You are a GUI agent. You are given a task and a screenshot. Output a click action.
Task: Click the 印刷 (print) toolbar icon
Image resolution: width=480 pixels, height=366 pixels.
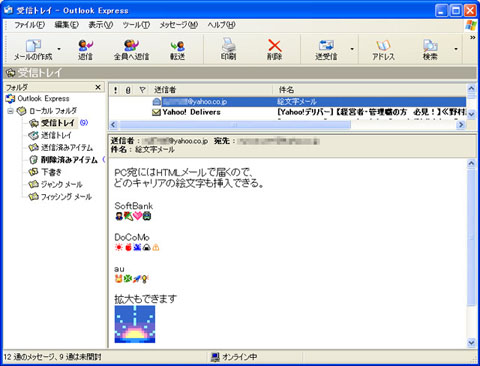[x=228, y=49]
